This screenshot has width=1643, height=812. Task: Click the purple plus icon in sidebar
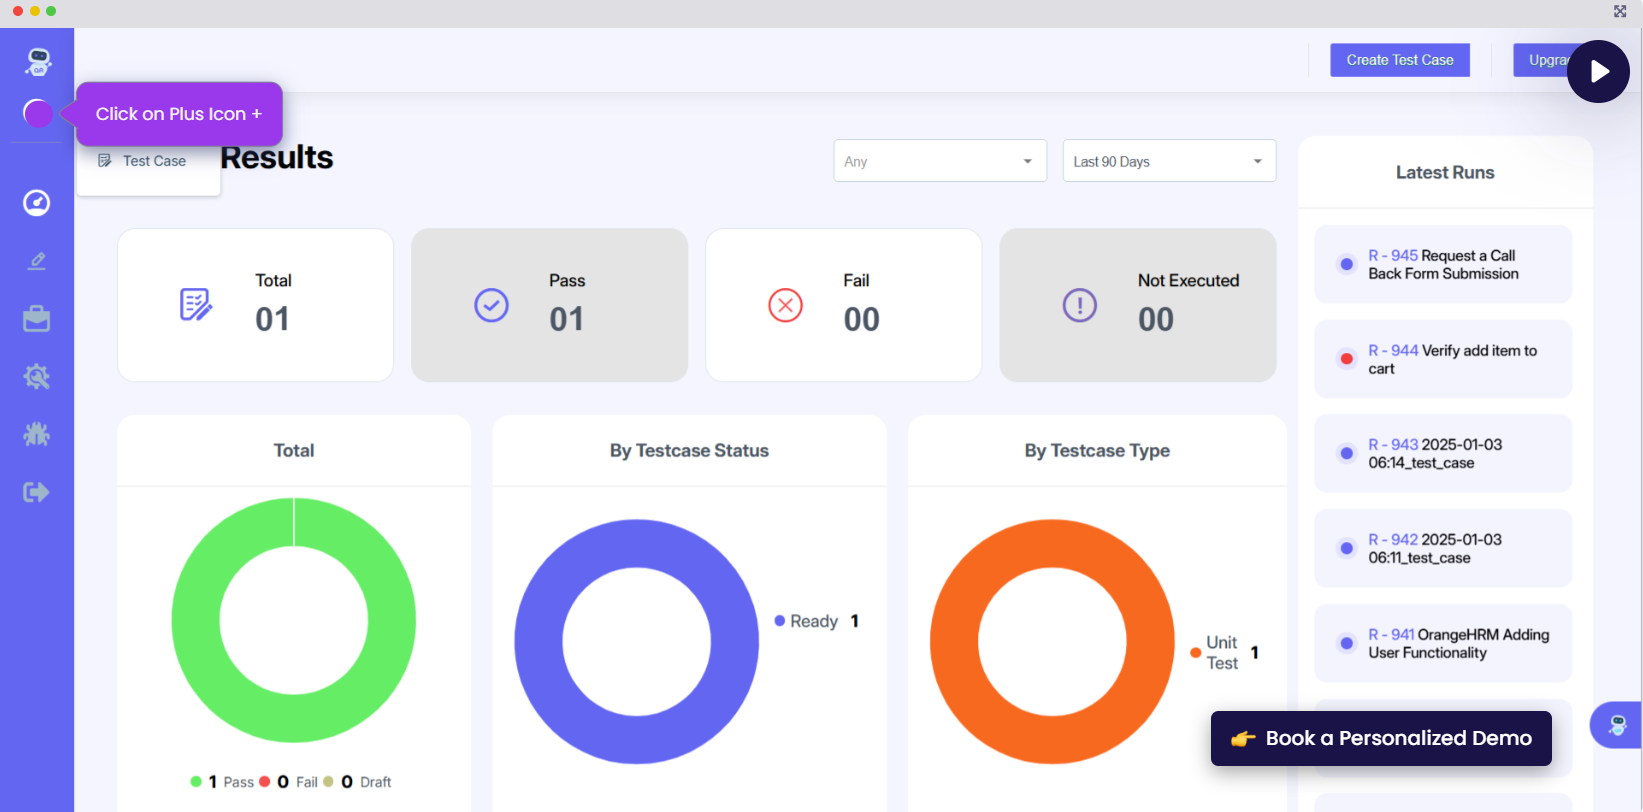point(38,113)
